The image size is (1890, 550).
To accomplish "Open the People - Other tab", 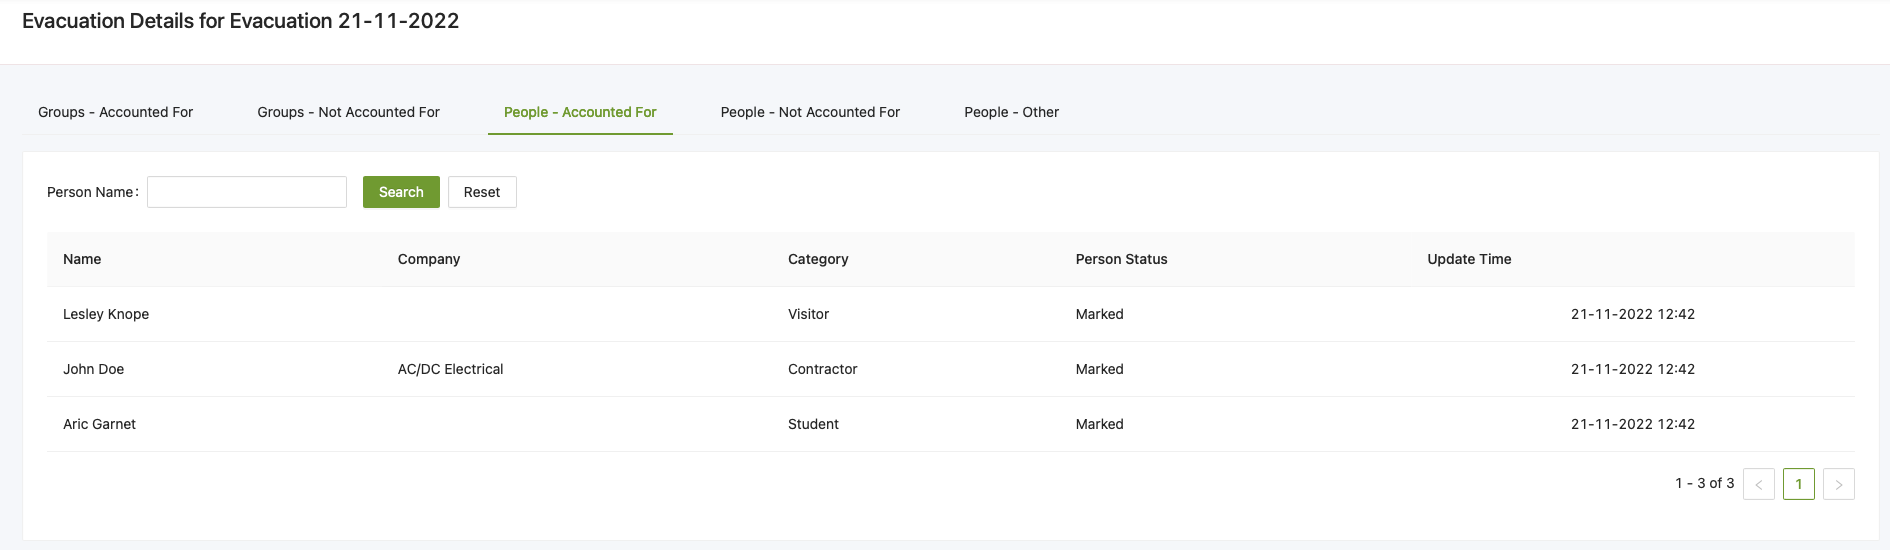I will click(1011, 112).
